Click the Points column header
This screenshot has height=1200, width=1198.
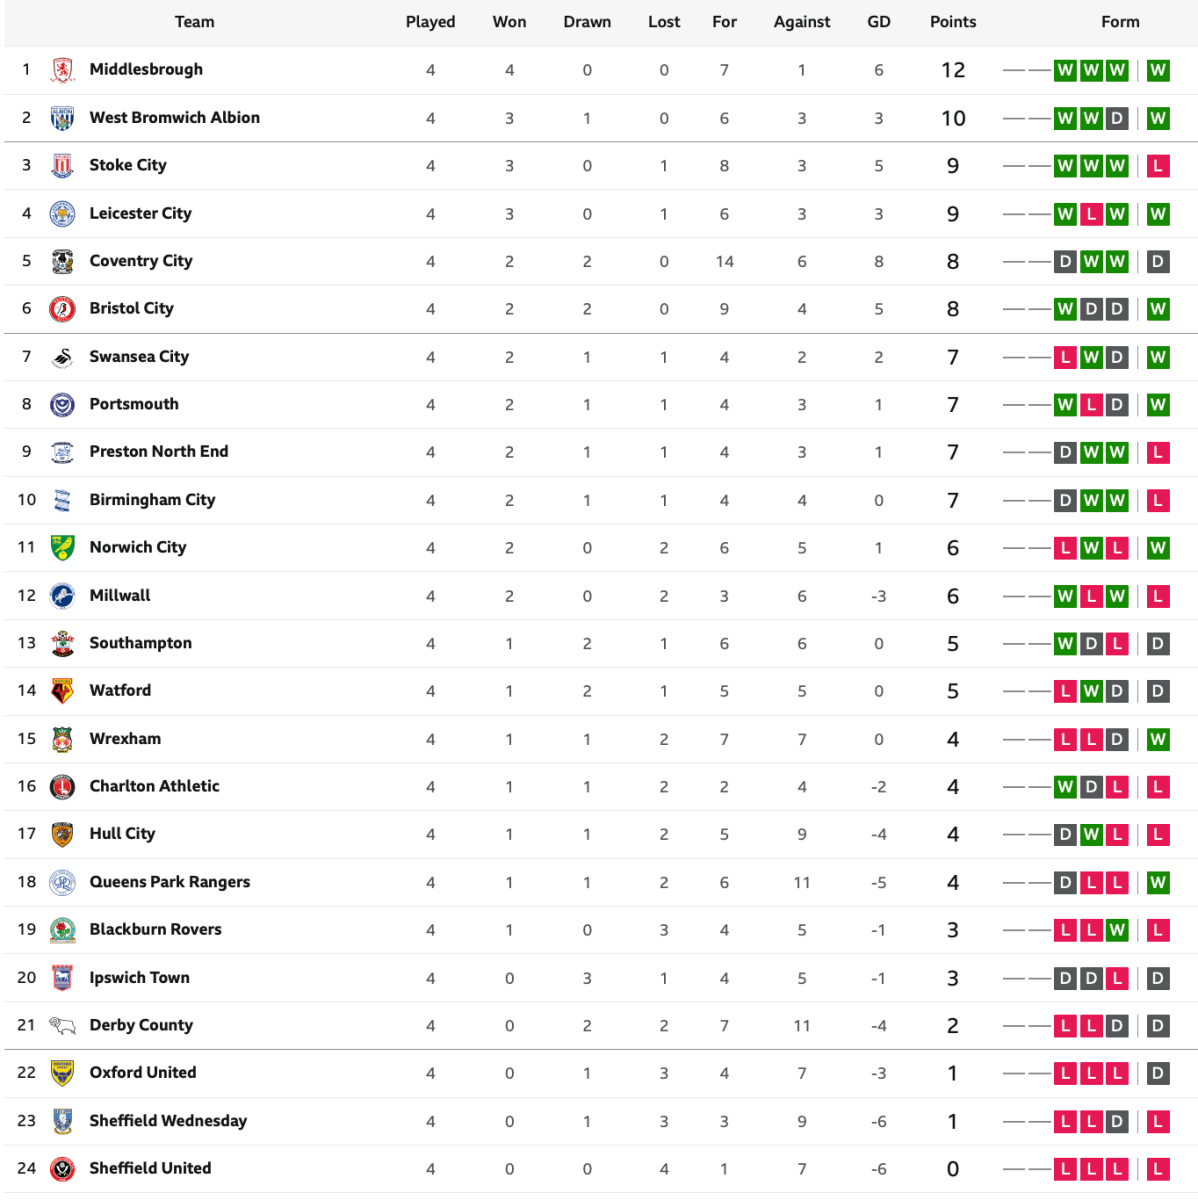953,22
